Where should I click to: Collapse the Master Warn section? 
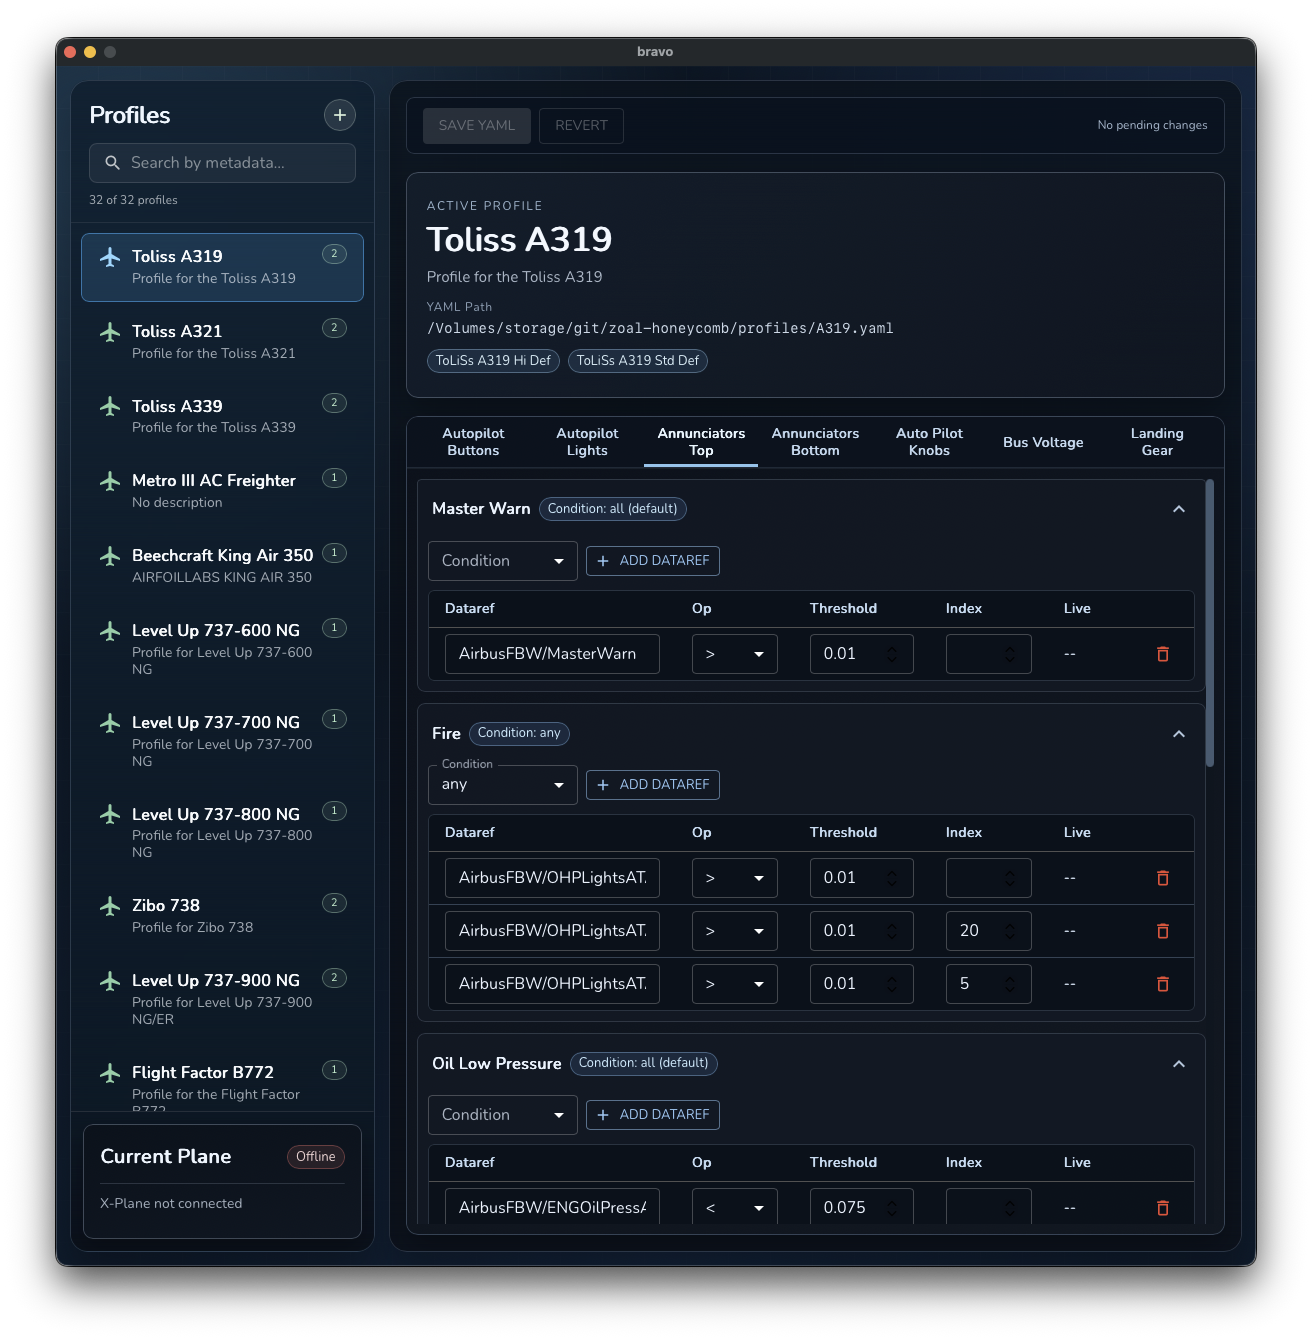click(x=1179, y=508)
